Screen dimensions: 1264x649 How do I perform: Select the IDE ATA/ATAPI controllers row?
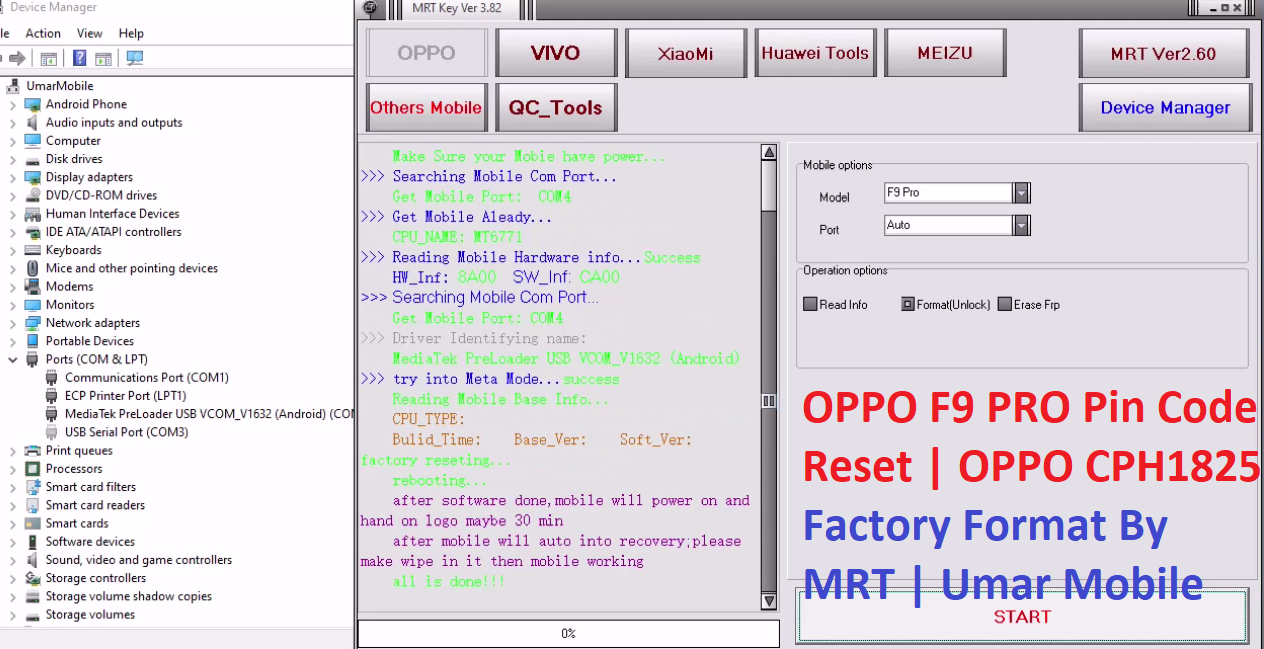[x=113, y=232]
